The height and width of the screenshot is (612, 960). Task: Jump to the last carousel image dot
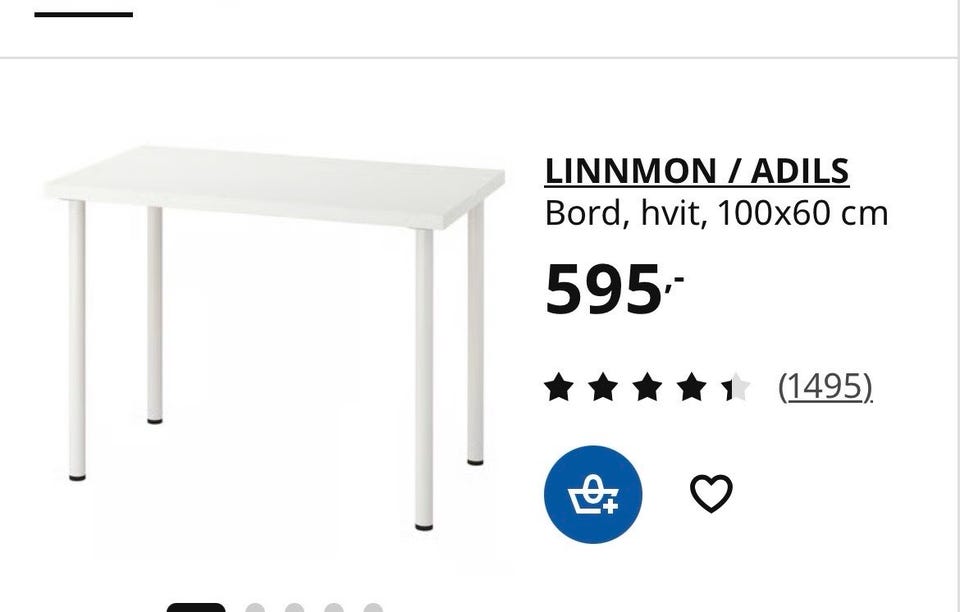pyautogui.click(x=373, y=608)
